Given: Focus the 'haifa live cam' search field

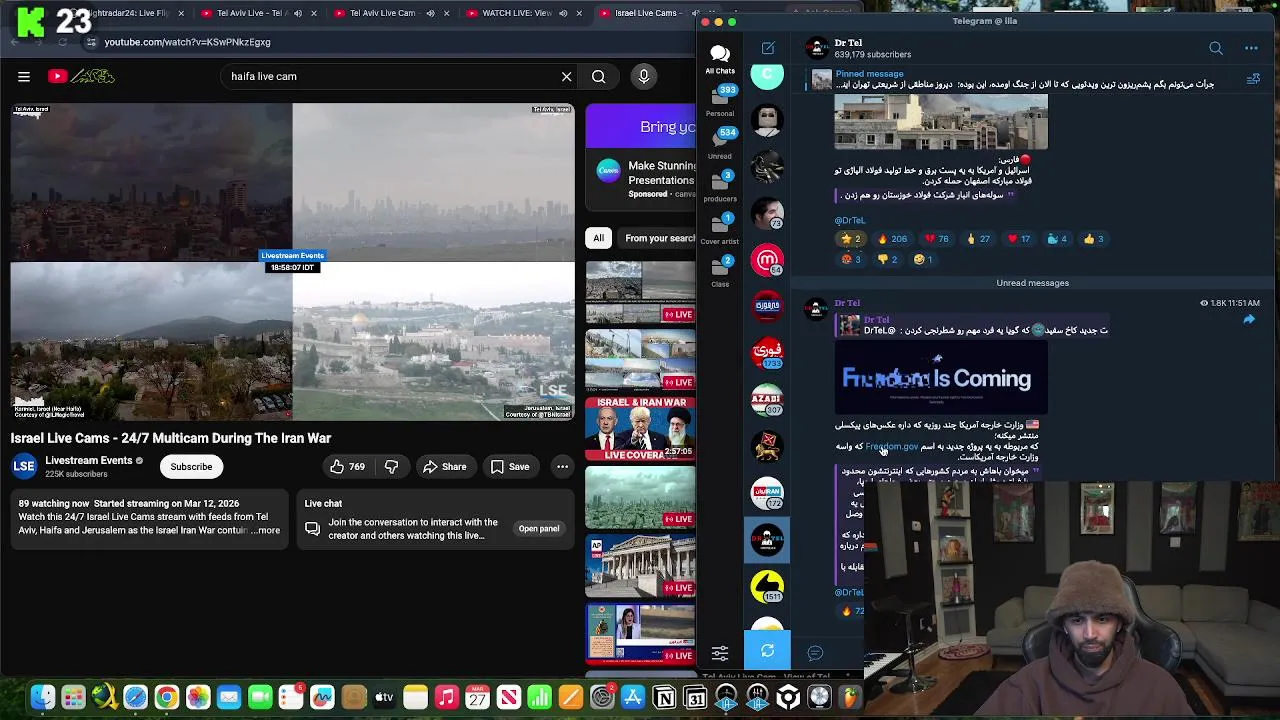Looking at the screenshot, I should coord(390,76).
